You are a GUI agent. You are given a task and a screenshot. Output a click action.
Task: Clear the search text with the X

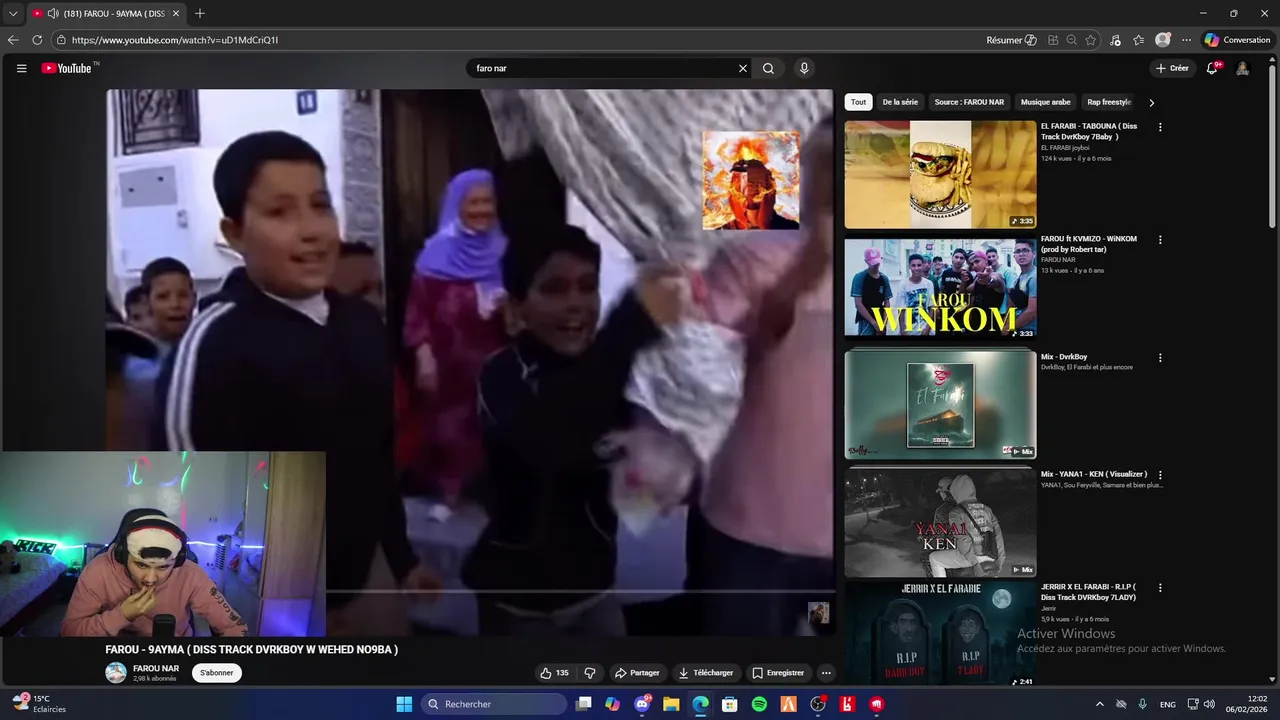pos(743,68)
